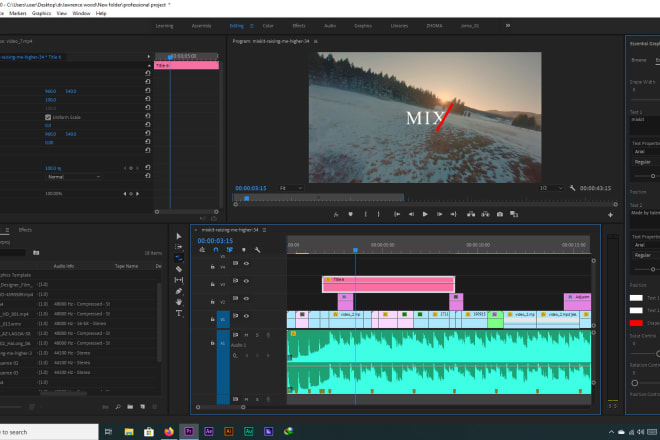Open the Fit zoom level dropdown
Image resolution: width=660 pixels, height=440 pixels.
290,188
